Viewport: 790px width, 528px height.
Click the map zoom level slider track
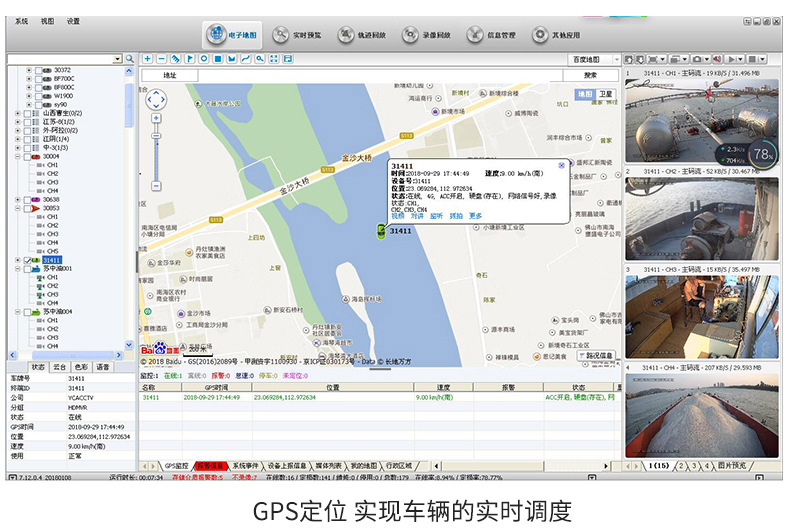pos(156,152)
